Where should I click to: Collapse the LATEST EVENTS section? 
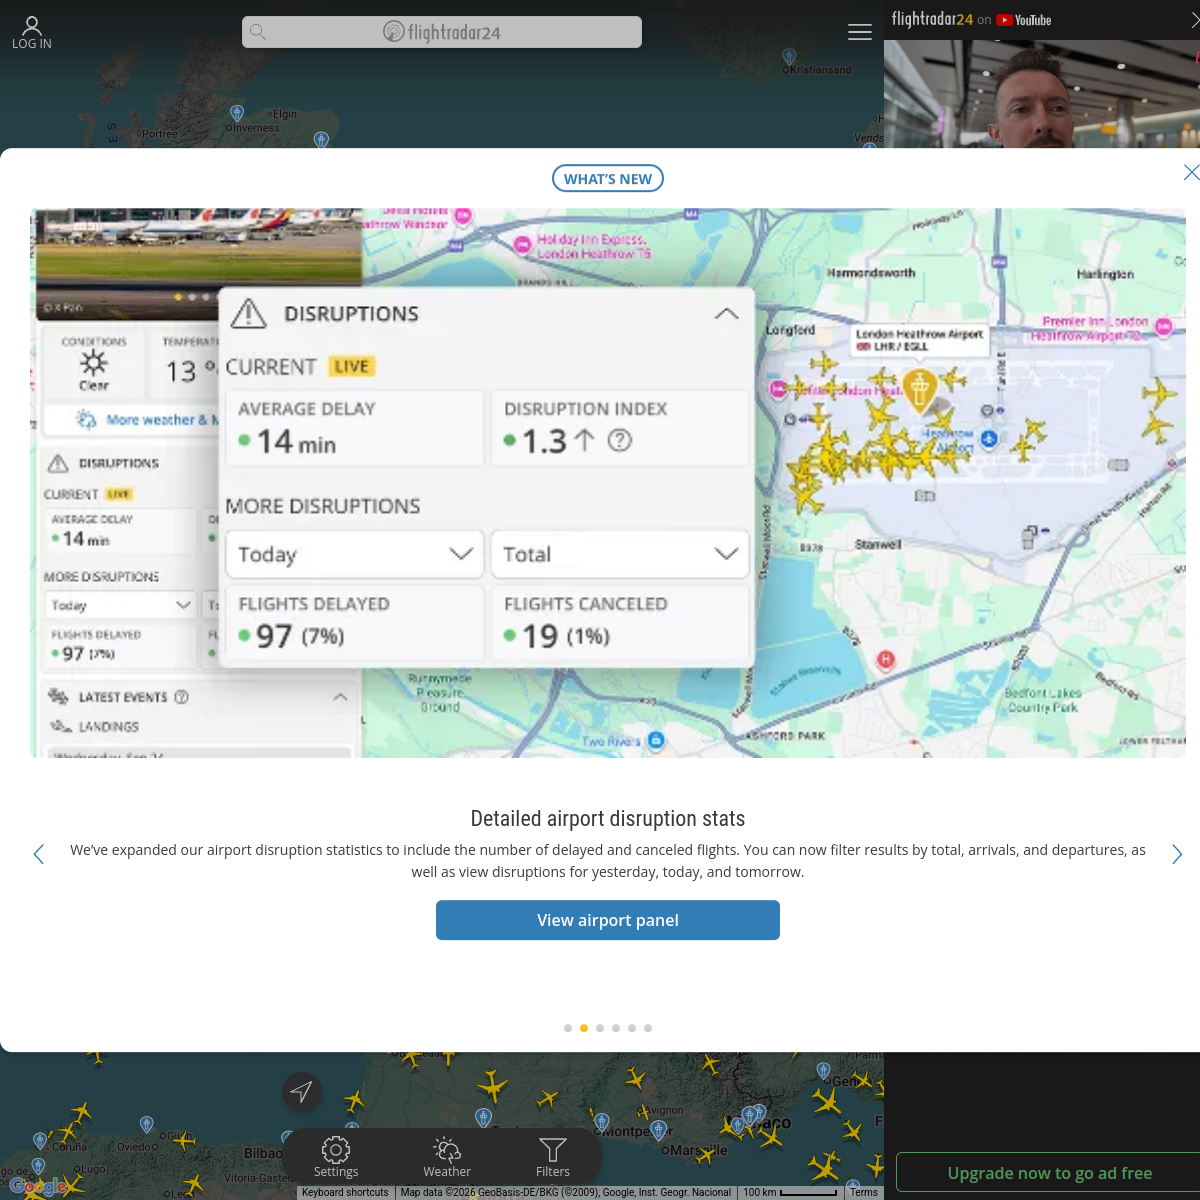pos(340,697)
